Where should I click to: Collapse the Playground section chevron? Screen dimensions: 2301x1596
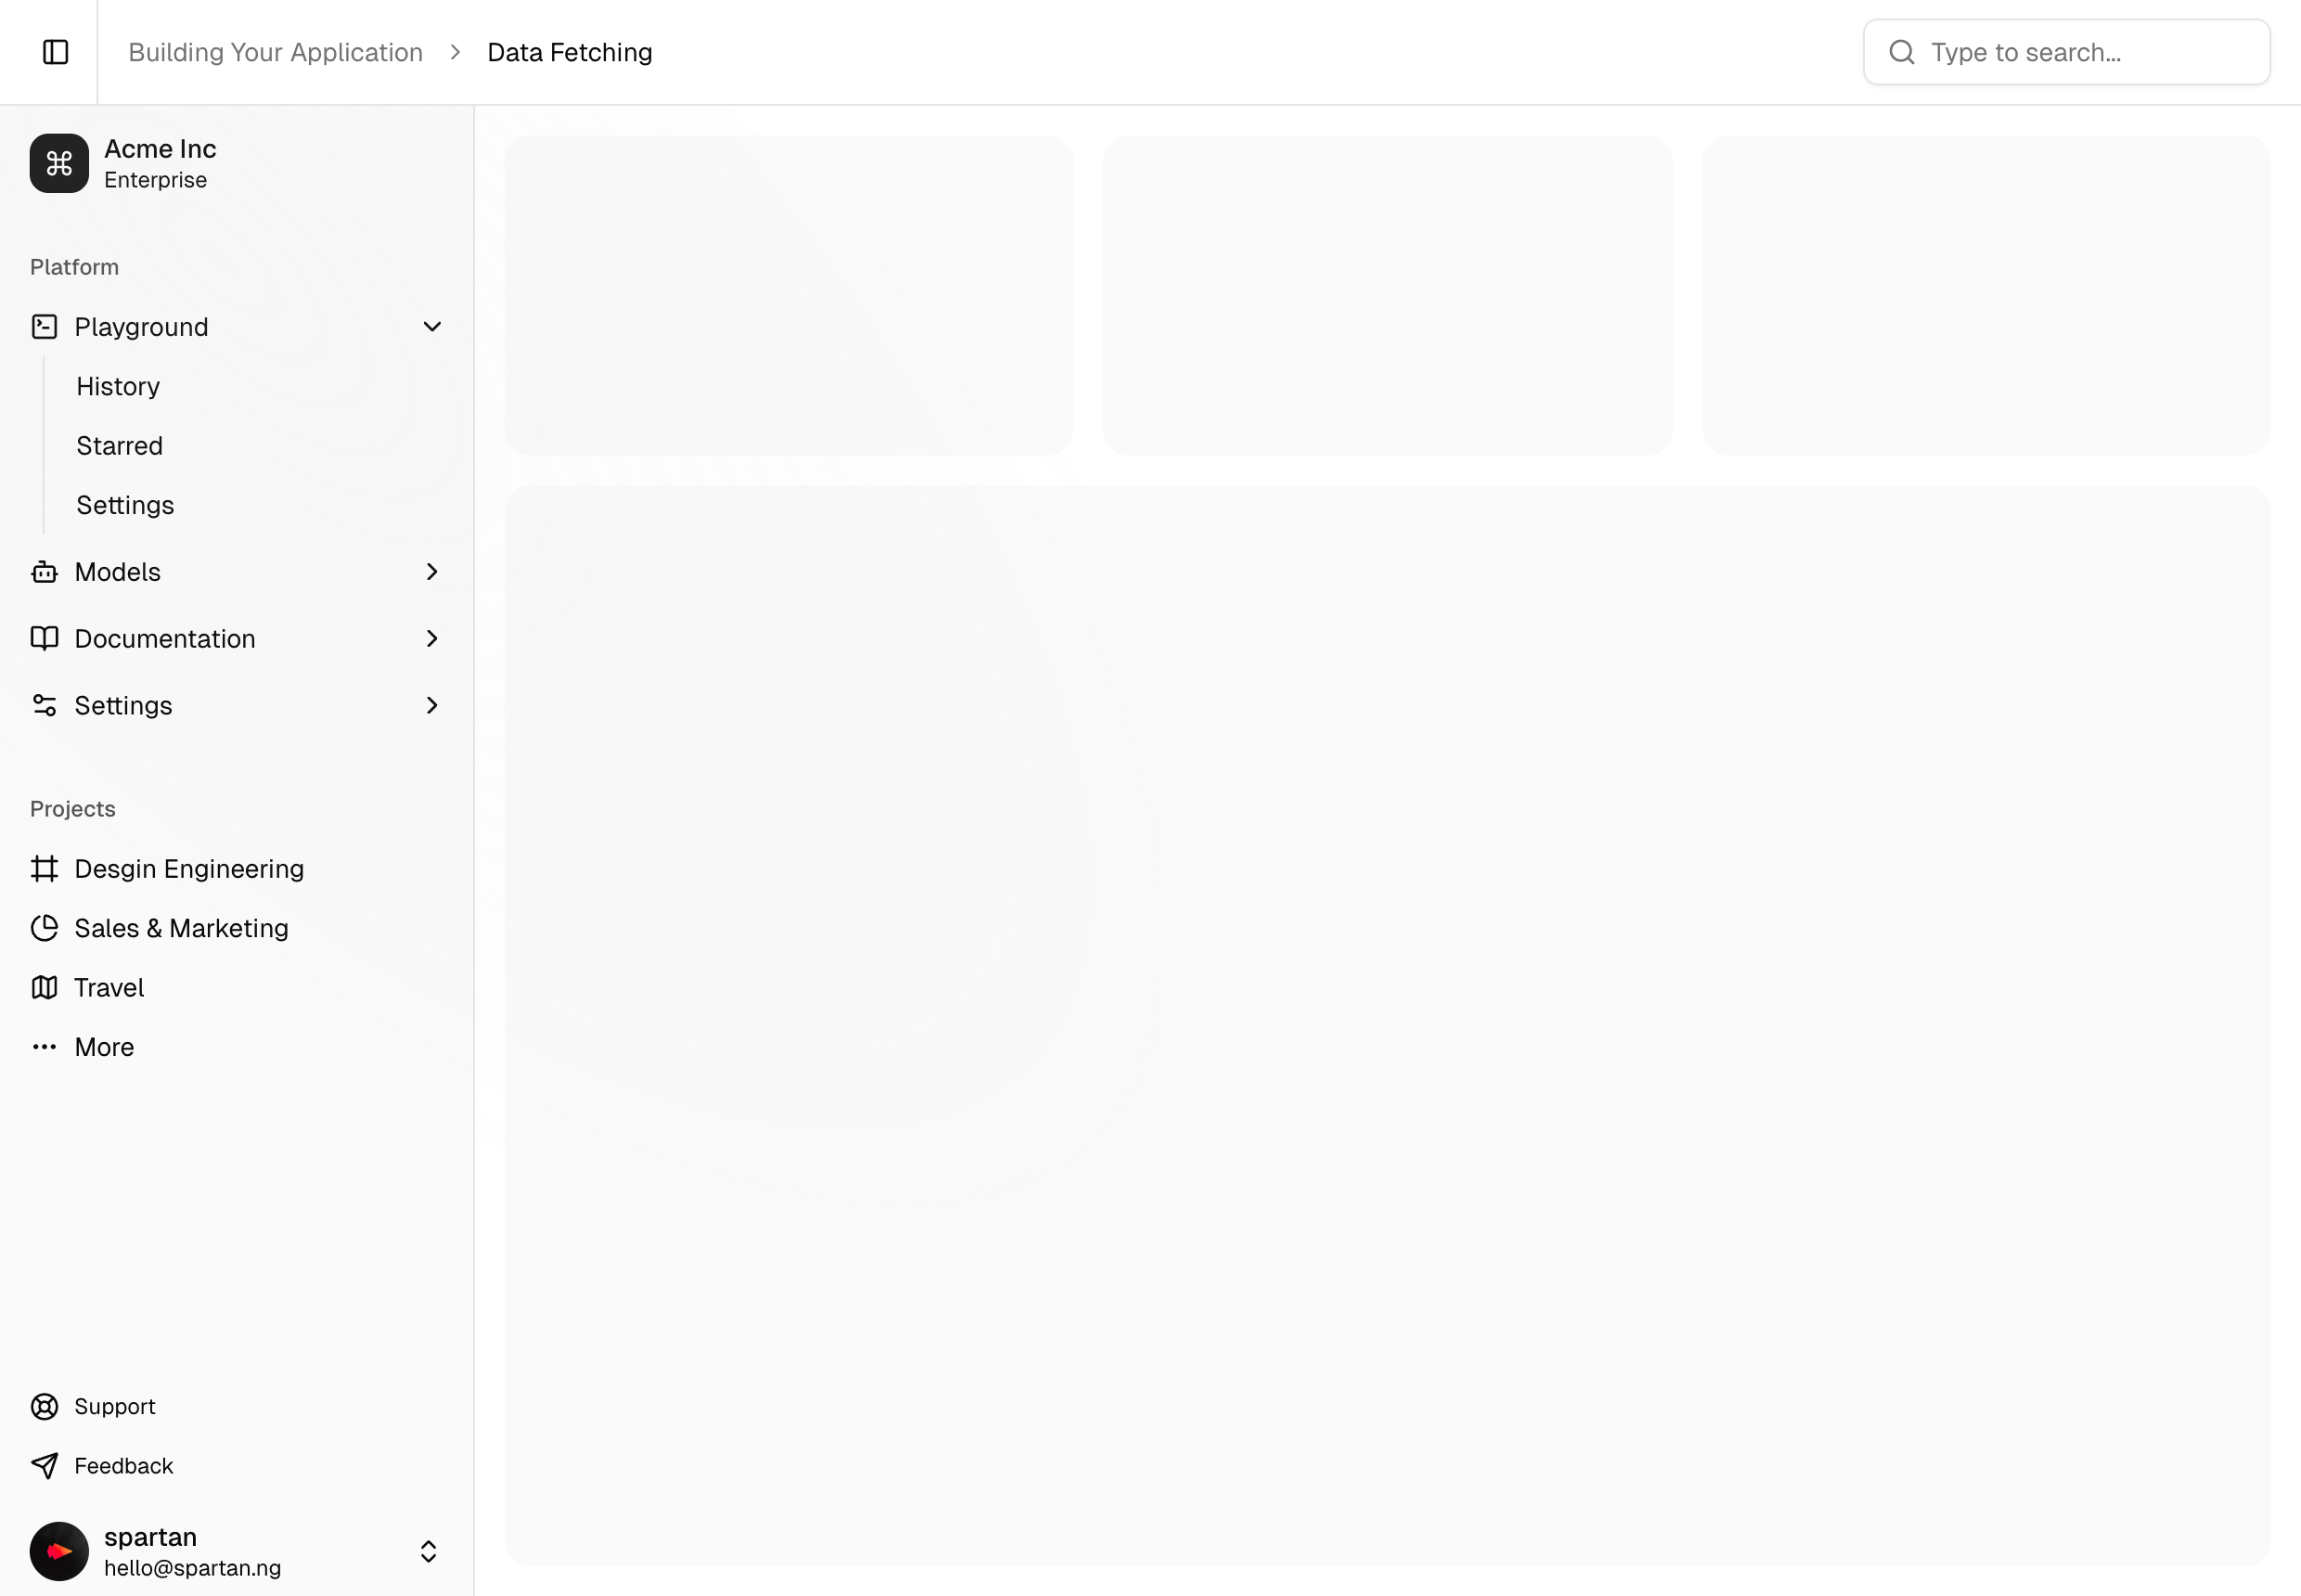[x=431, y=326]
